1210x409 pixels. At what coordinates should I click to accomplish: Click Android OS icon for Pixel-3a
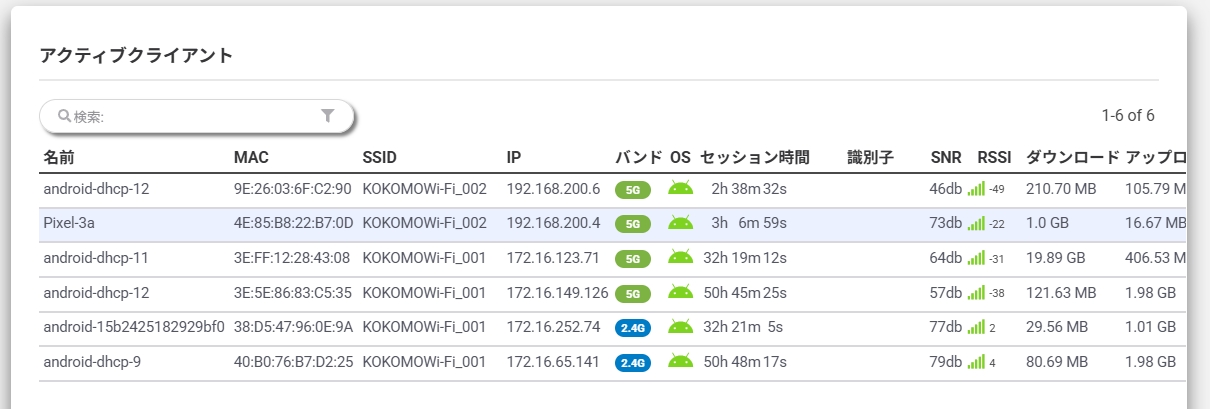click(680, 223)
